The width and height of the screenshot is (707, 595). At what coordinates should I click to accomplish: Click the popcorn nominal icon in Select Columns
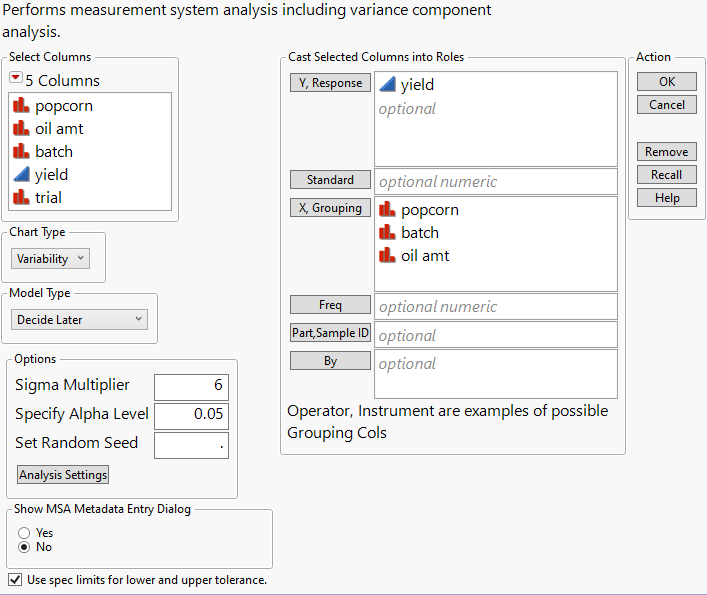(20, 106)
